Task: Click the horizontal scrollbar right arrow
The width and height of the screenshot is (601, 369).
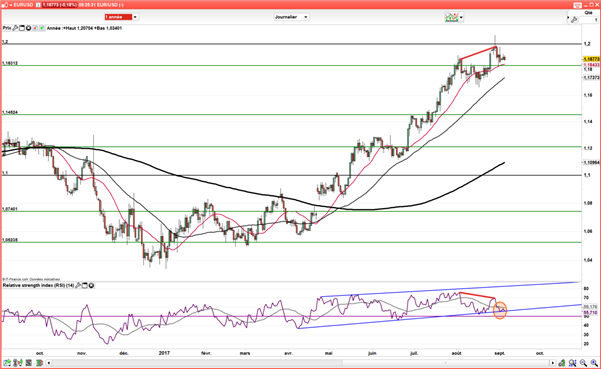Action: pos(552,362)
